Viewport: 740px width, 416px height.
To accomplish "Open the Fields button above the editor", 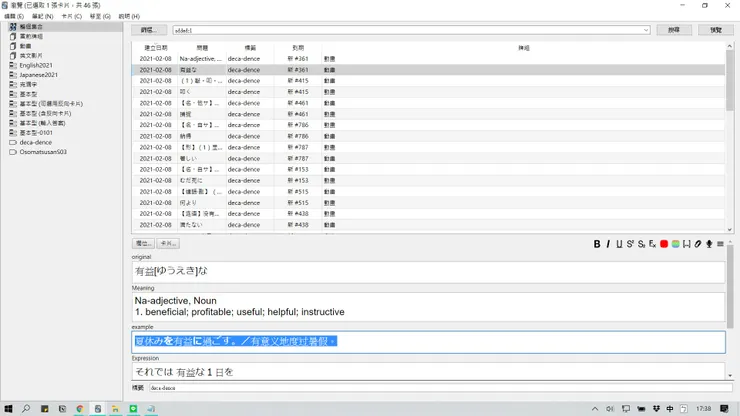I will point(143,244).
